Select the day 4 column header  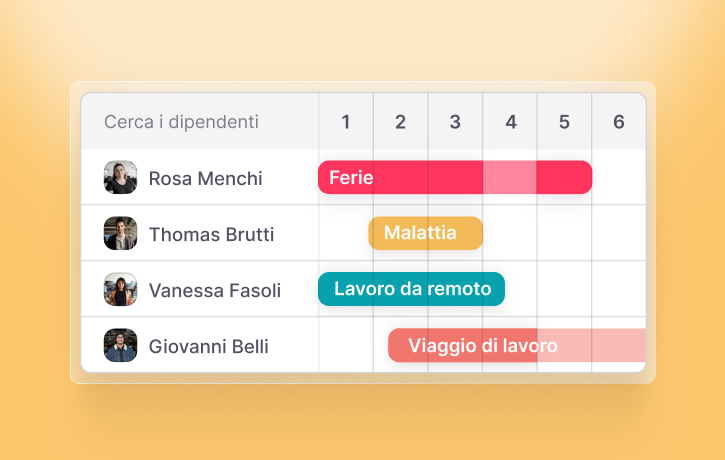pyautogui.click(x=510, y=122)
